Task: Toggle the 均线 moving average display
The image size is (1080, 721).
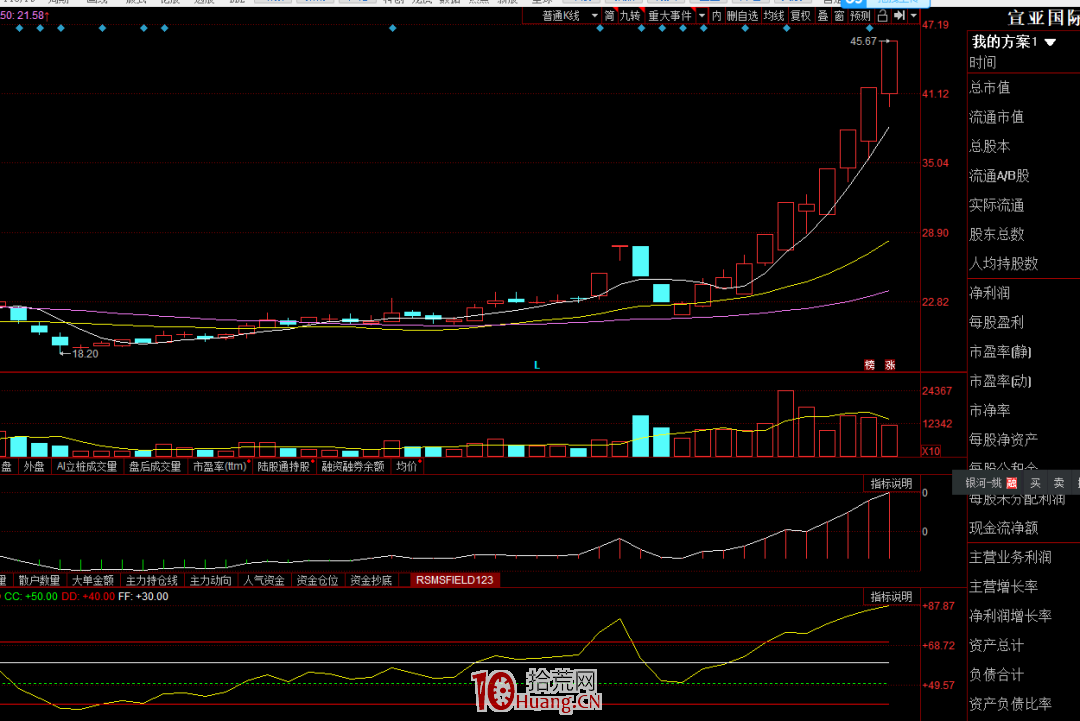Action: coord(774,16)
